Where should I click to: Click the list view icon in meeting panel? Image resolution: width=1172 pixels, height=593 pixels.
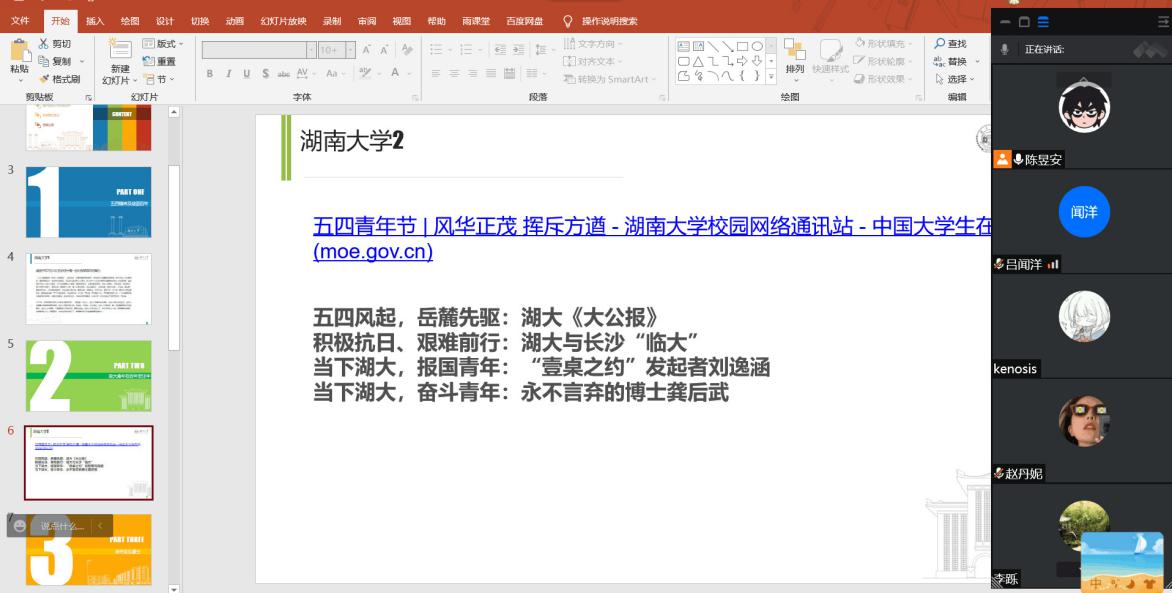pyautogui.click(x=1043, y=22)
